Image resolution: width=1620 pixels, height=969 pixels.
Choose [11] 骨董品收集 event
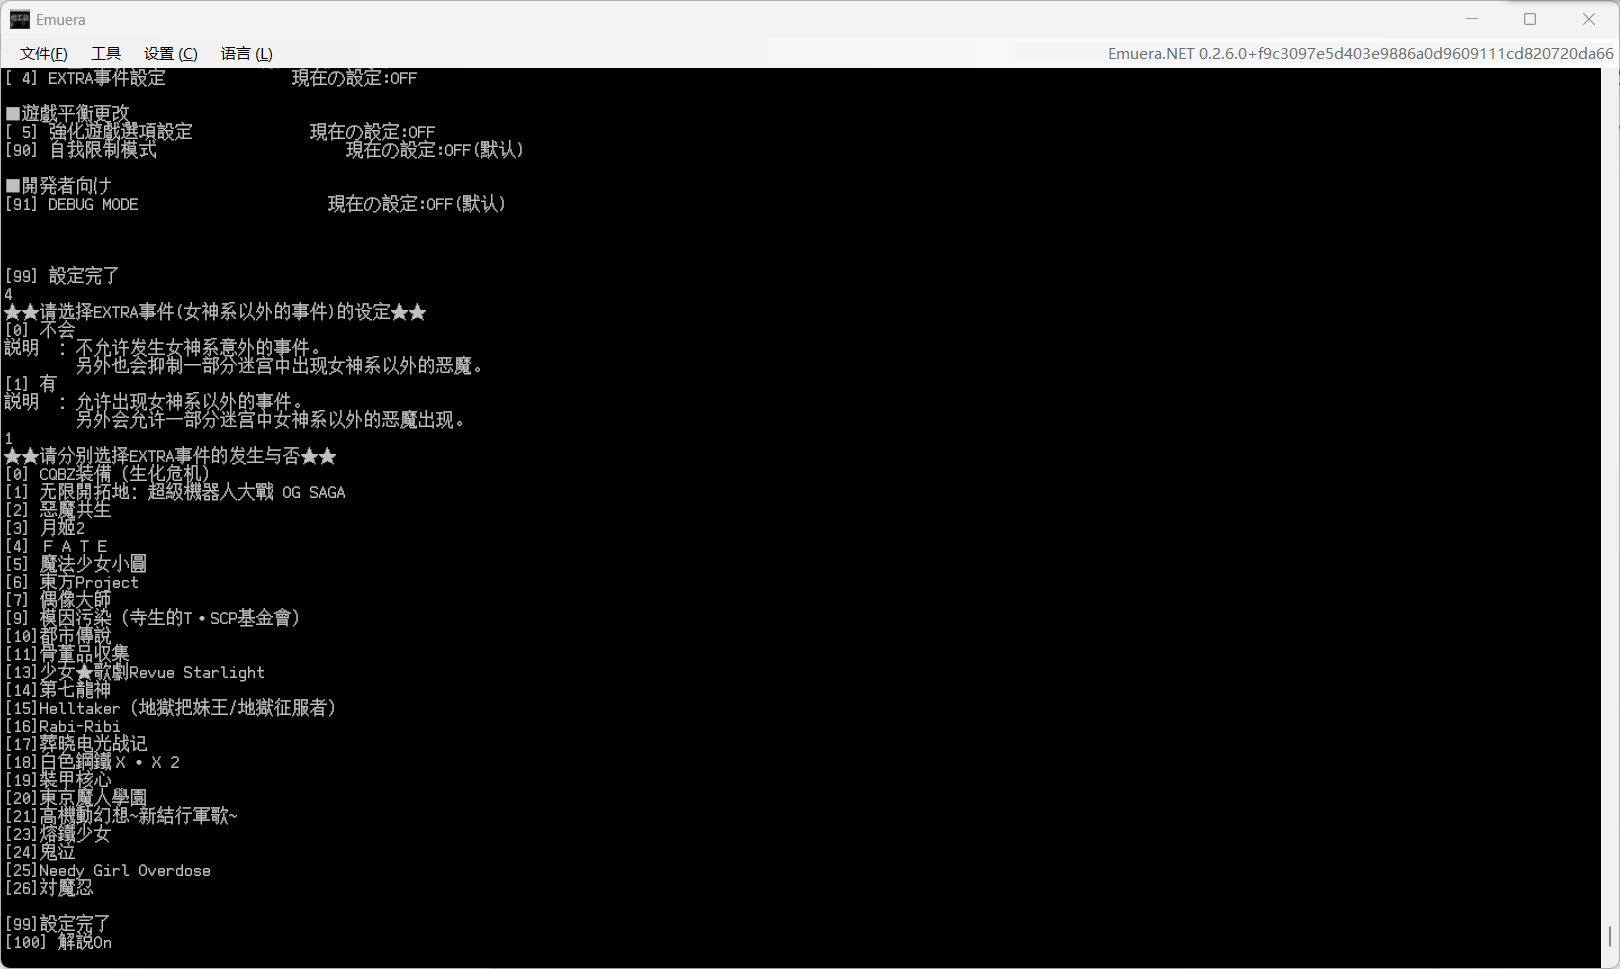pos(67,654)
